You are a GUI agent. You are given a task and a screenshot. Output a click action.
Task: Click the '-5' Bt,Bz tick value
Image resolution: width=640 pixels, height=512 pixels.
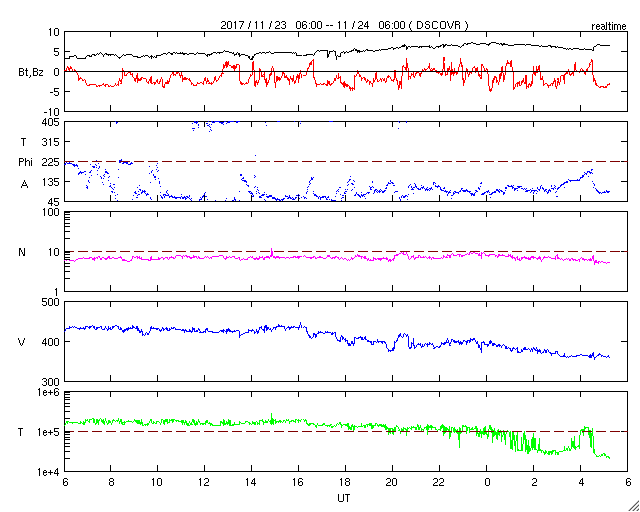54,92
